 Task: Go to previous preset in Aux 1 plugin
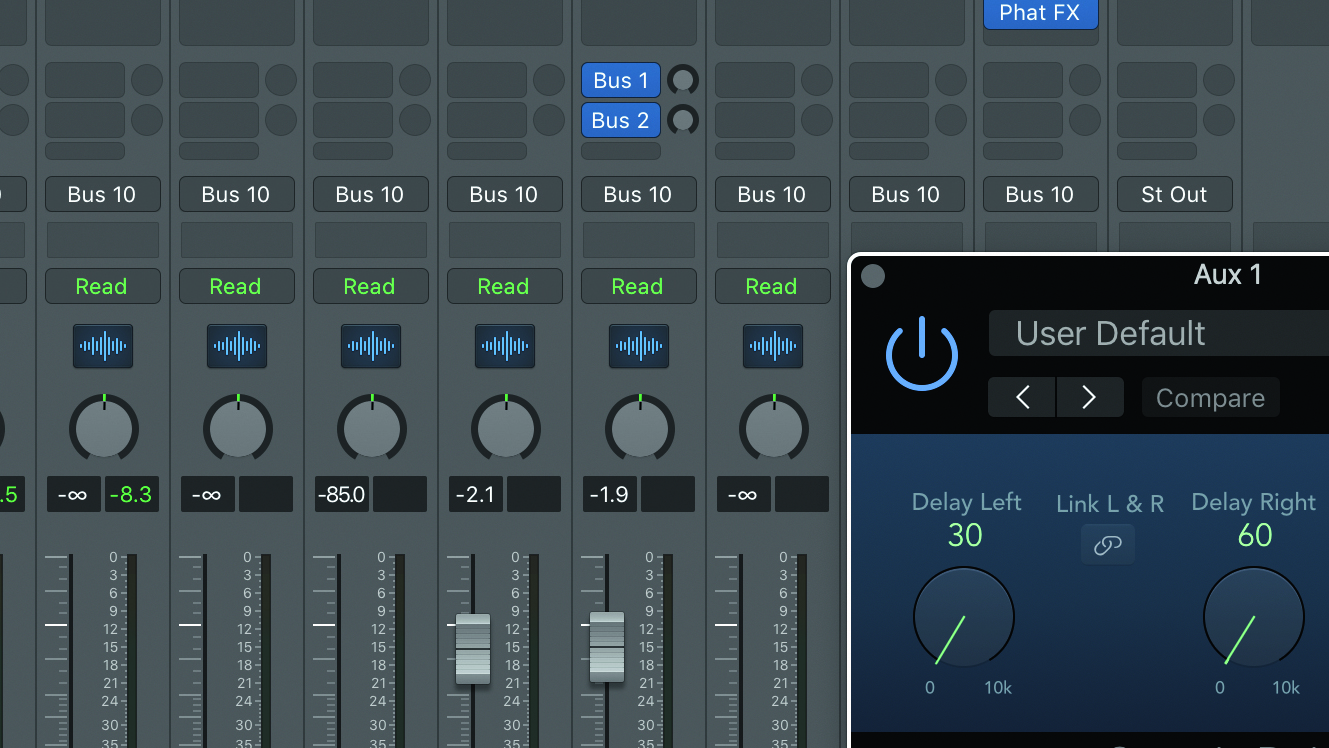1021,398
